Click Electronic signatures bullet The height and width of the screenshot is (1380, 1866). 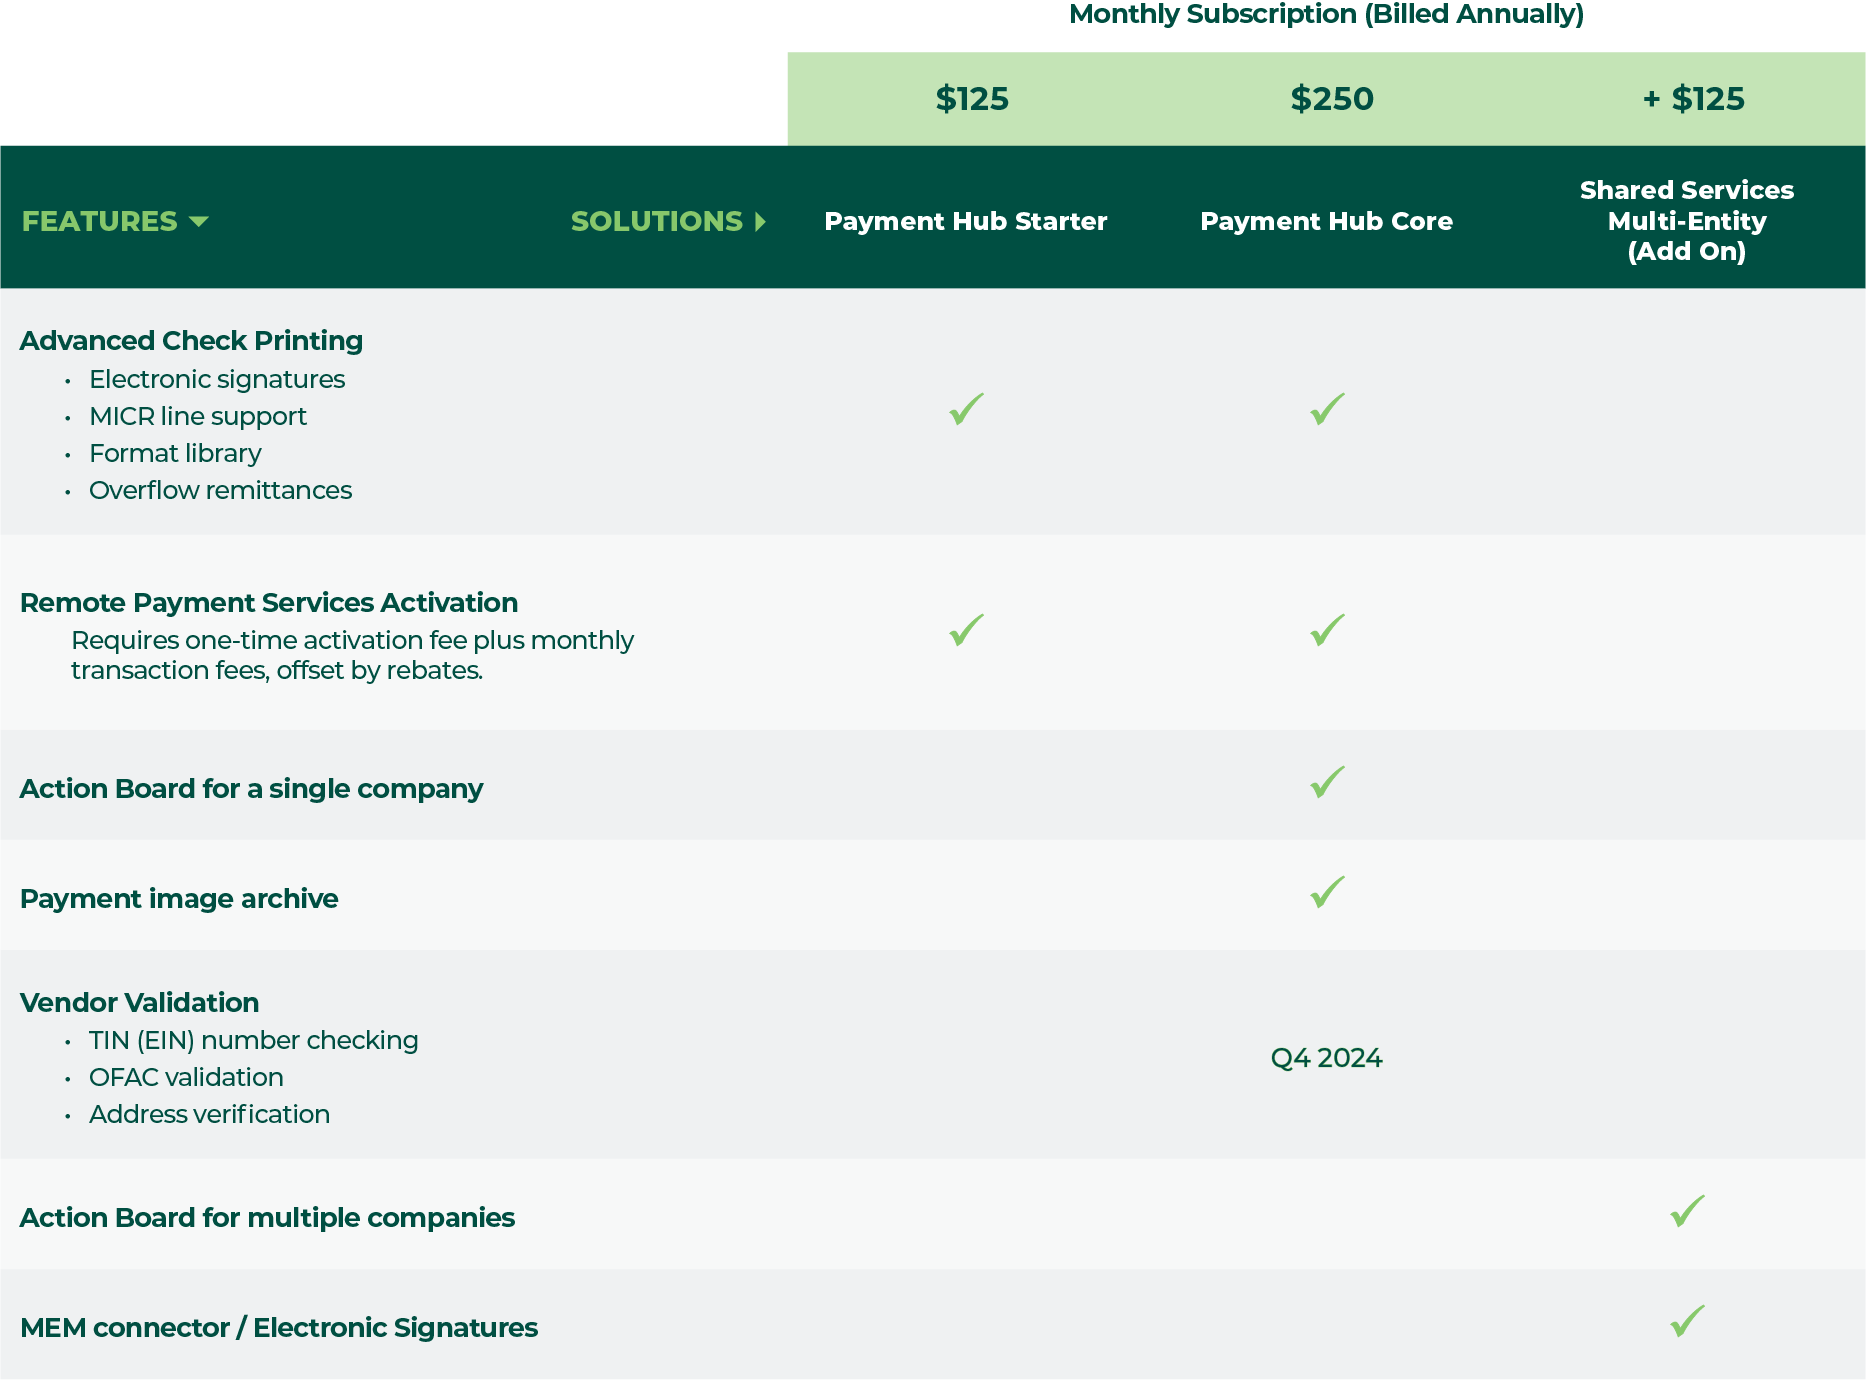(x=217, y=379)
